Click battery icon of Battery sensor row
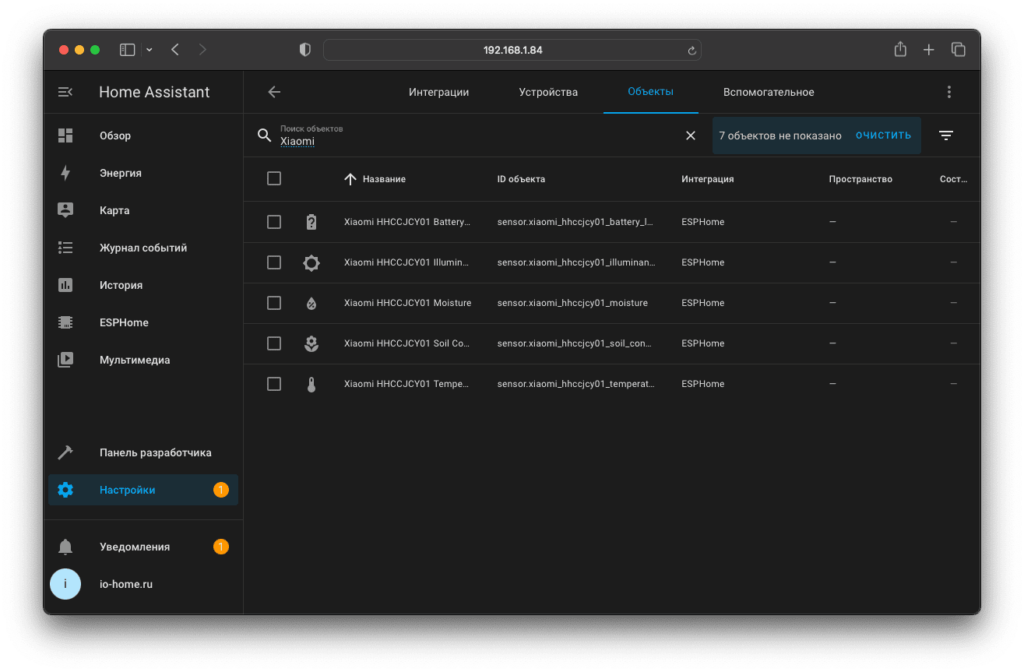Viewport: 1024px width, 672px height. pyautogui.click(x=312, y=222)
